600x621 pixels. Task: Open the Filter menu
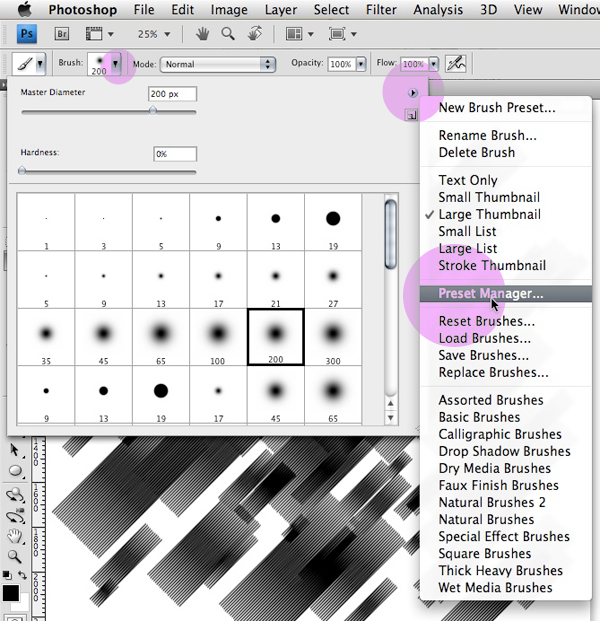point(381,9)
